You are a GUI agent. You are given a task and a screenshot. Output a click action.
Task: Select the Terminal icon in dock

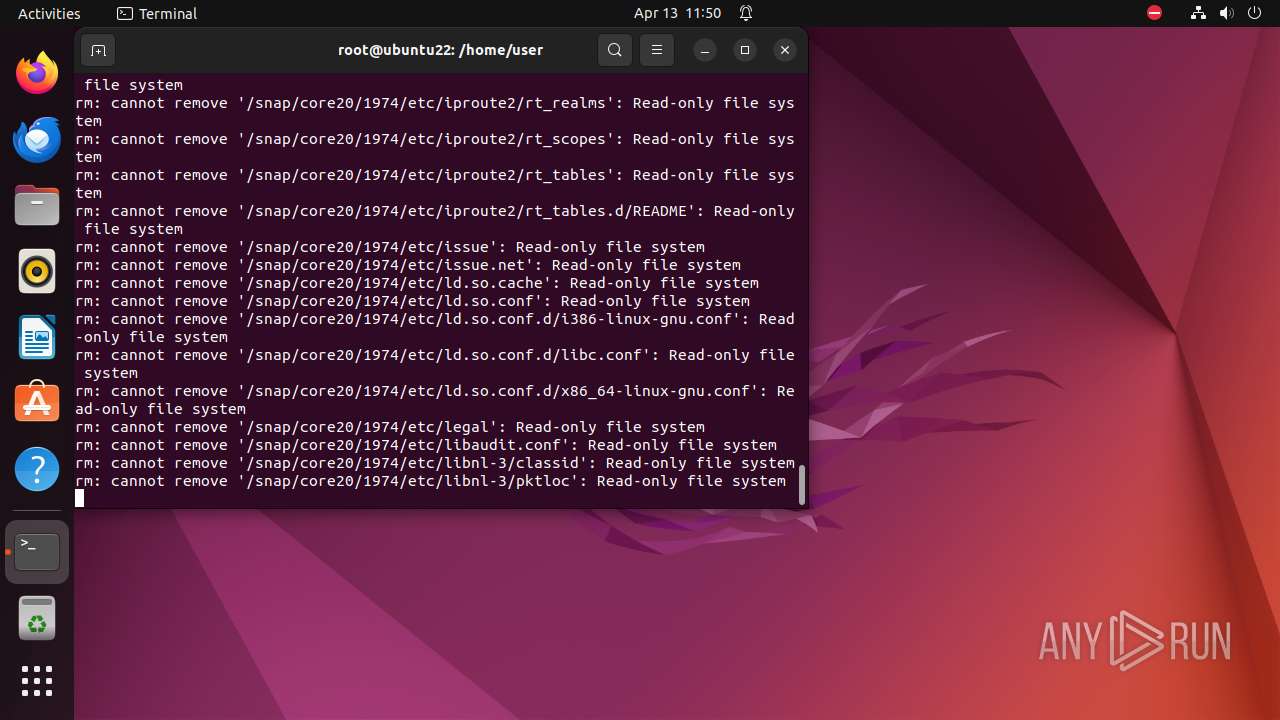point(37,552)
